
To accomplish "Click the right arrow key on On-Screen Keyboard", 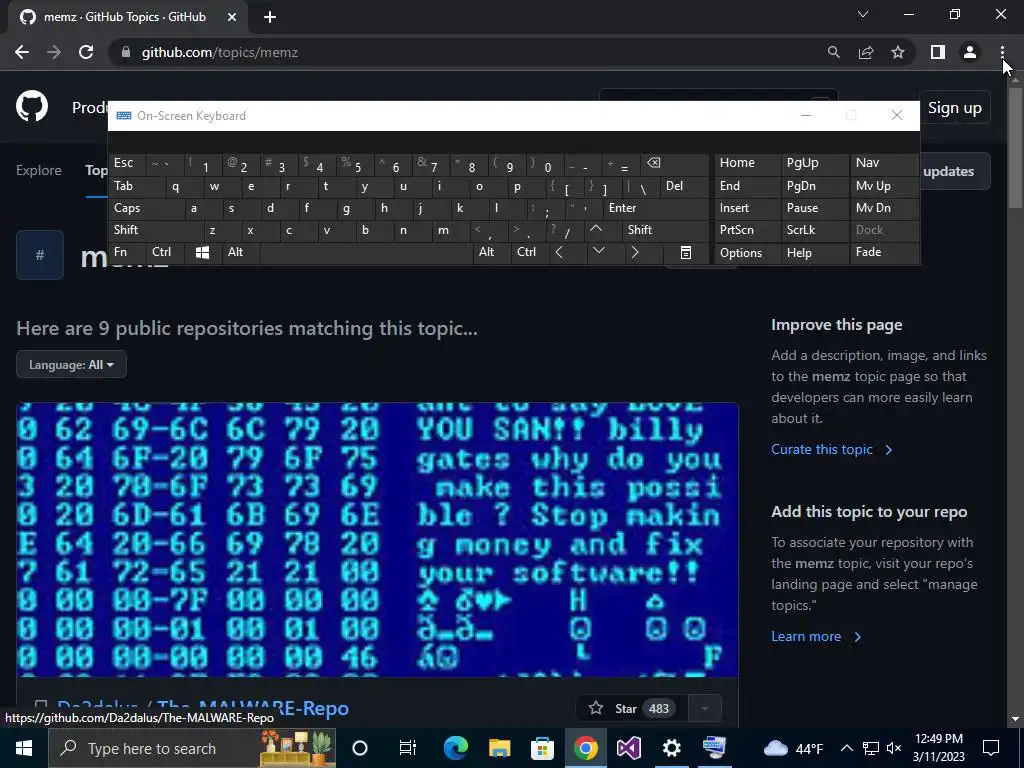I will tap(635, 252).
